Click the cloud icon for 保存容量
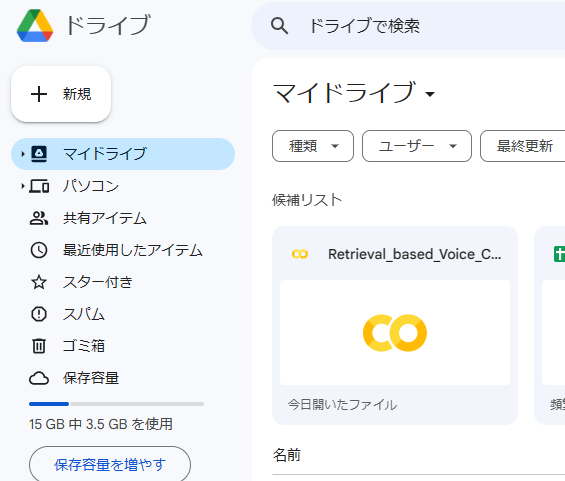This screenshot has width=565, height=481. click(39, 378)
